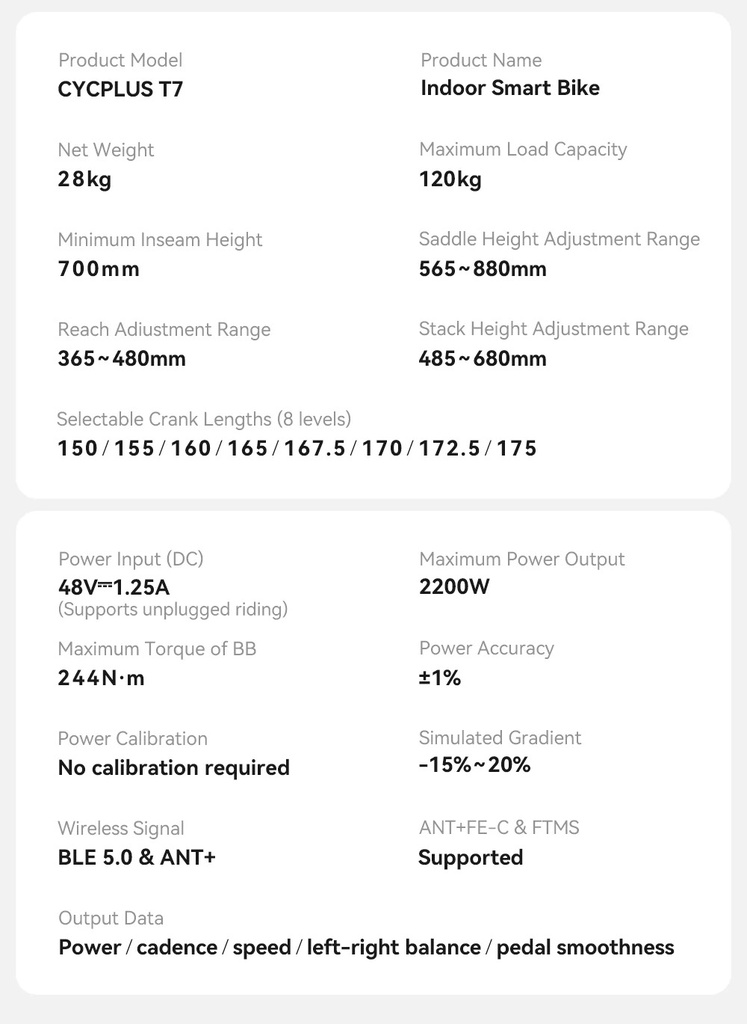The image size is (747, 1024).
Task: Click left-right balance in Output Data
Action: pyautogui.click(x=394, y=948)
